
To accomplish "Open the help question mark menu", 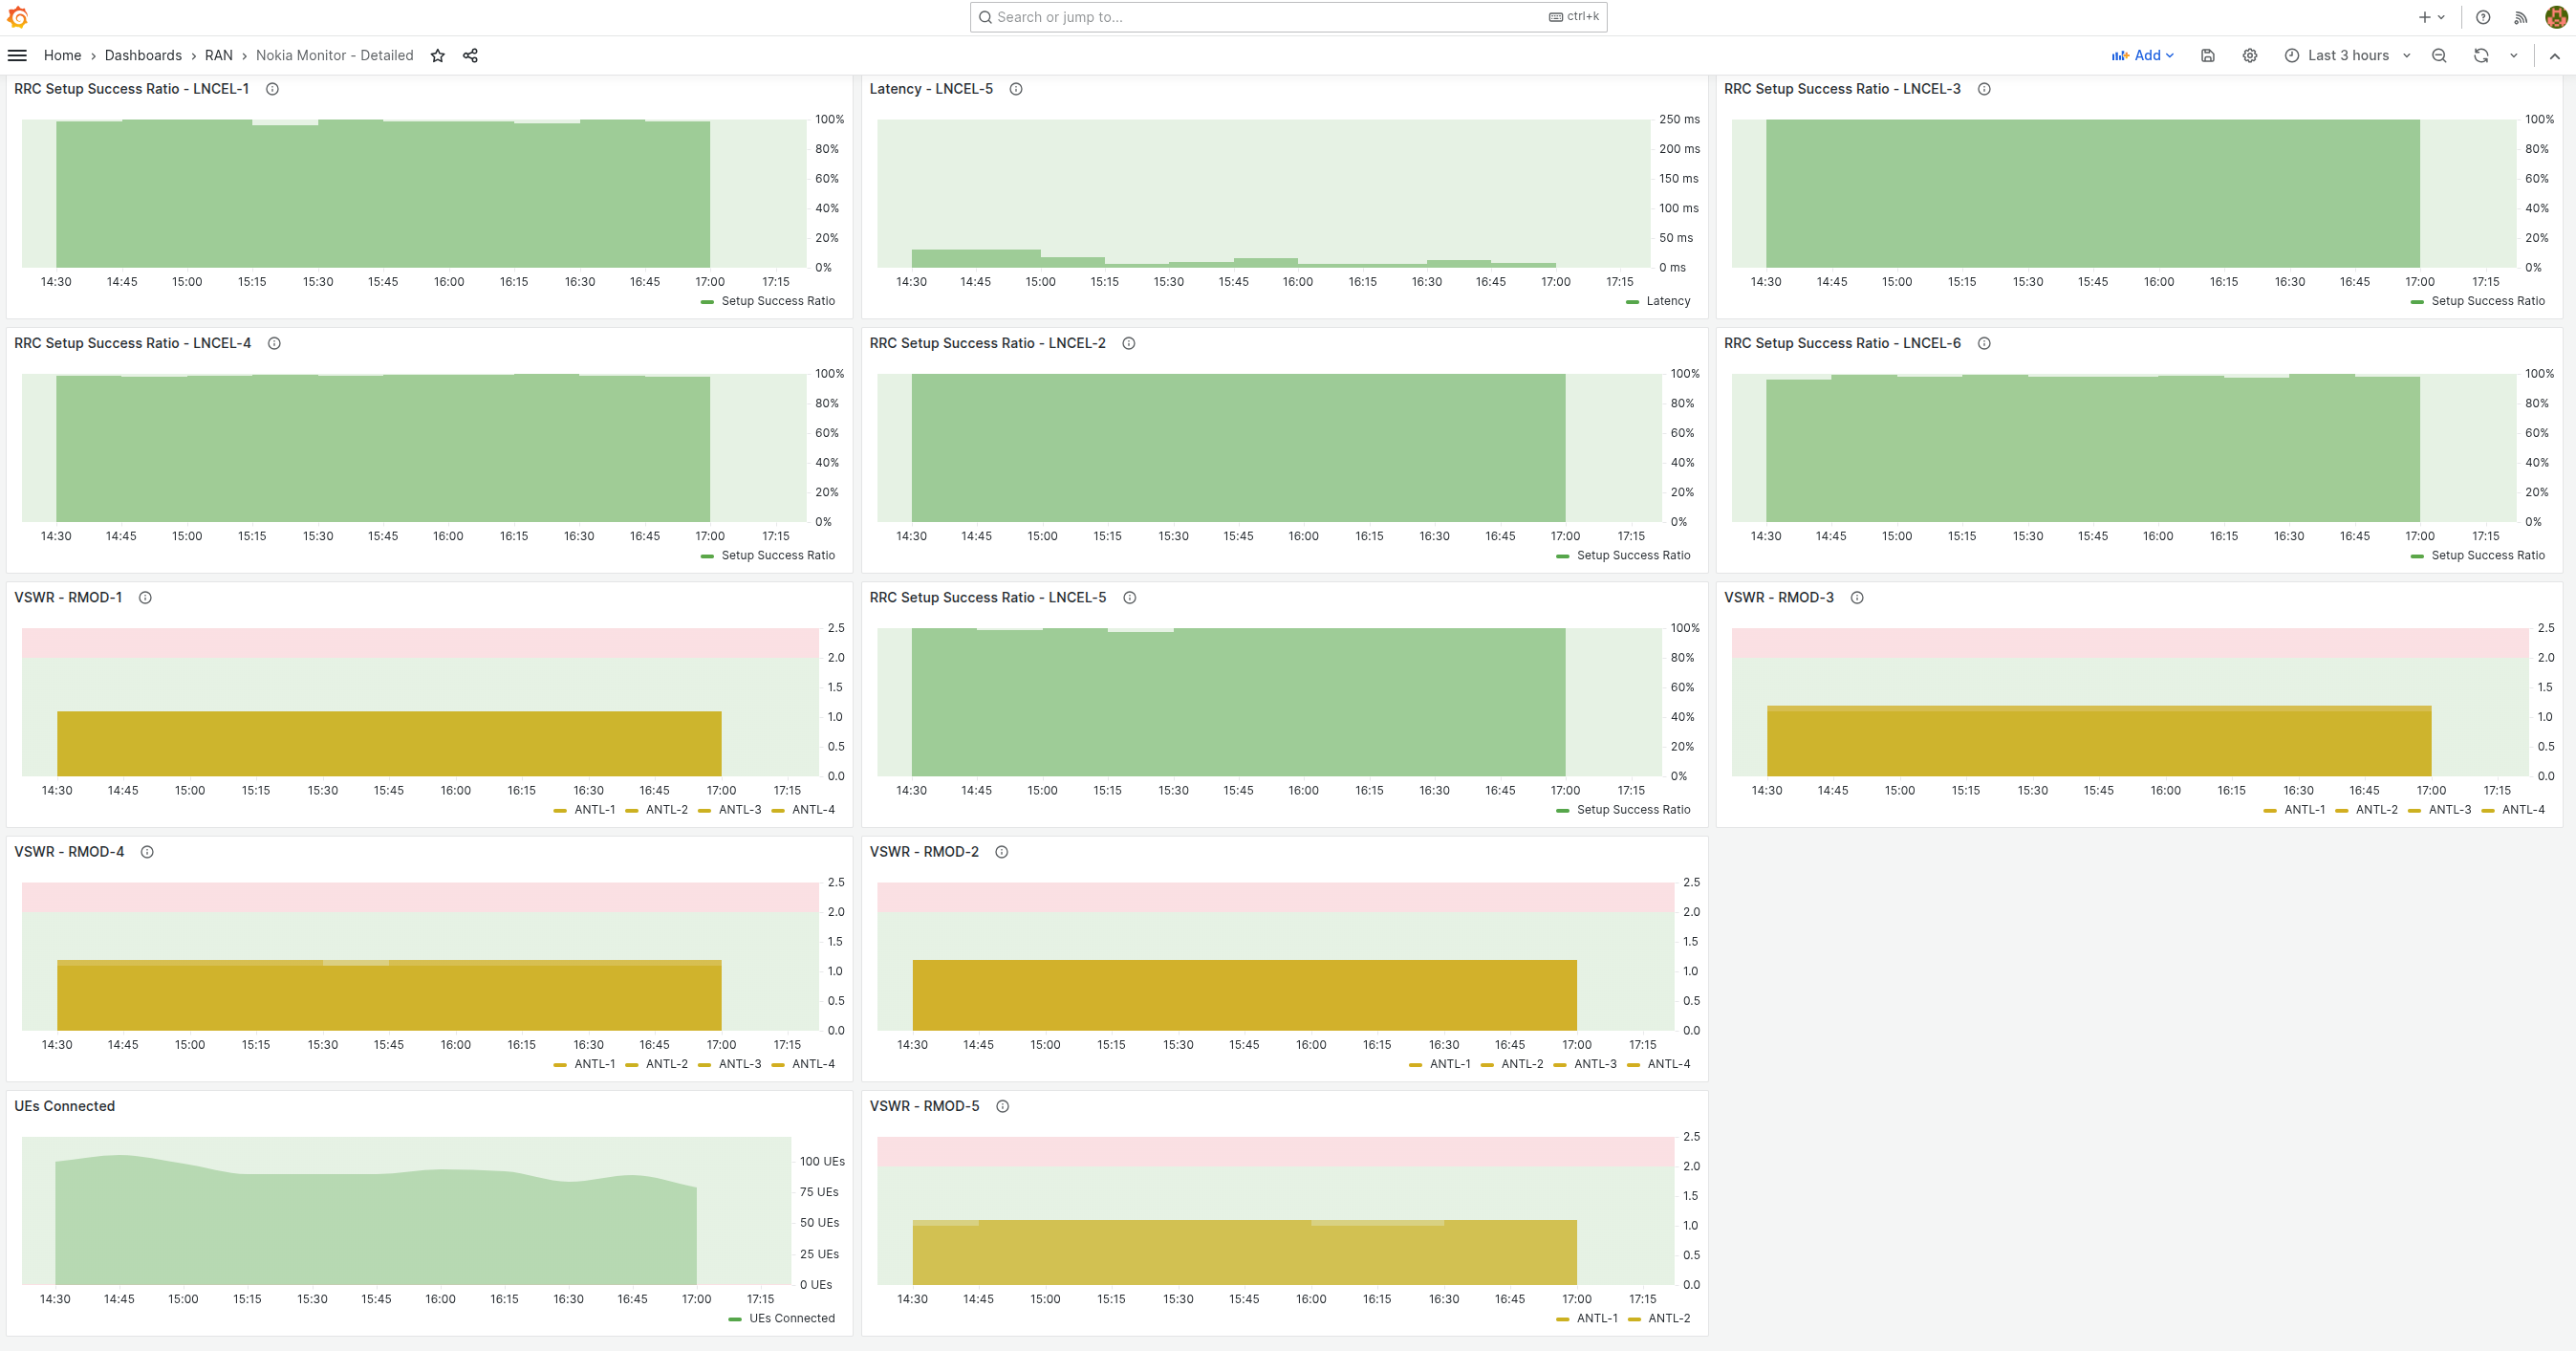I will (x=2483, y=17).
